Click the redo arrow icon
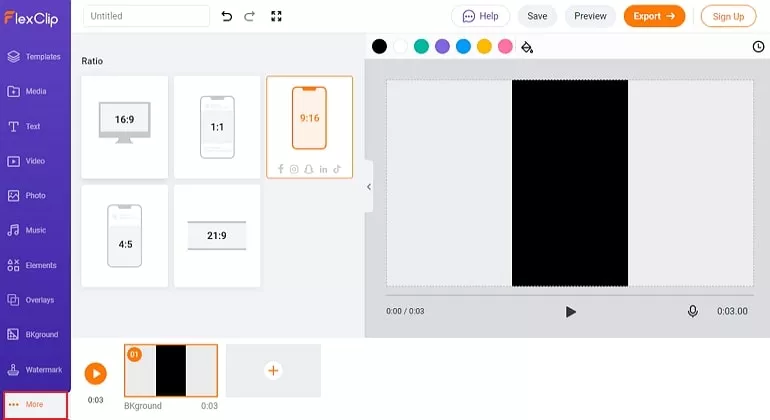The image size is (770, 420). [x=249, y=16]
